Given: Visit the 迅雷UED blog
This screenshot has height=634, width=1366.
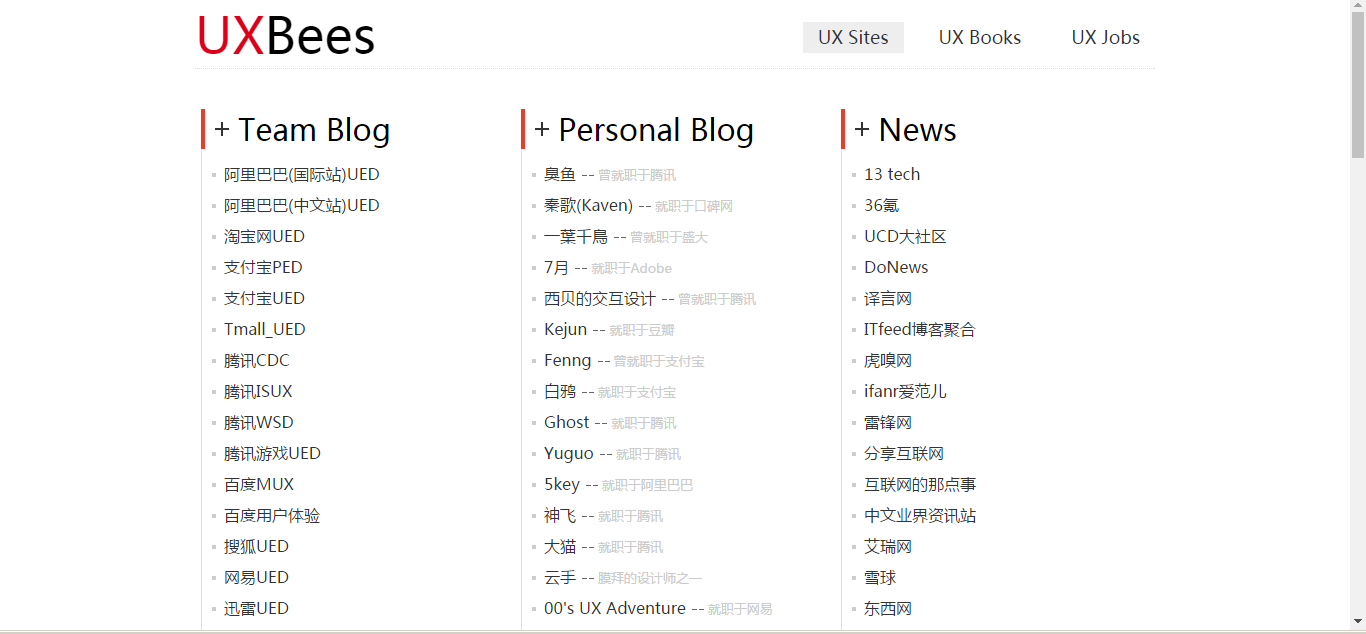Looking at the screenshot, I should [x=256, y=608].
